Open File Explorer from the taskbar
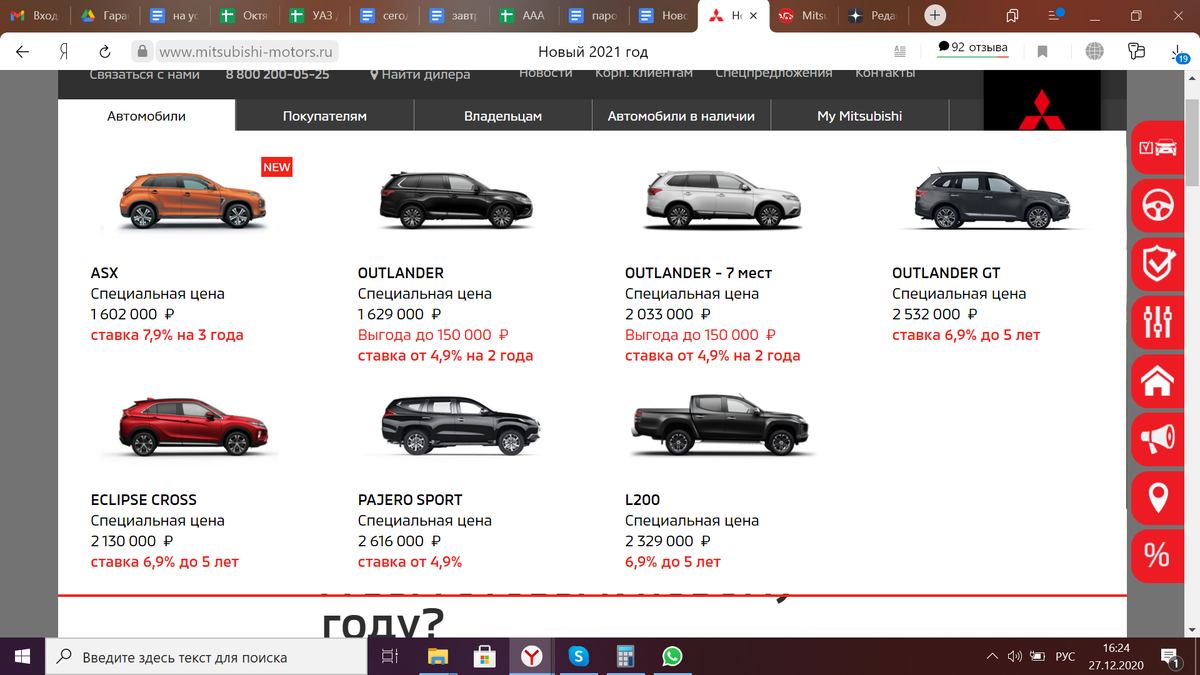1200x675 pixels. click(438, 656)
